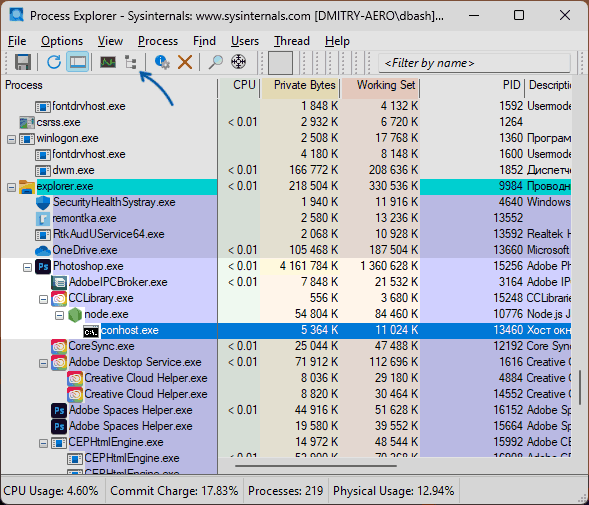Viewport: 589px width, 505px height.
Task: Sort by the PID column header
Action: click(x=472, y=85)
